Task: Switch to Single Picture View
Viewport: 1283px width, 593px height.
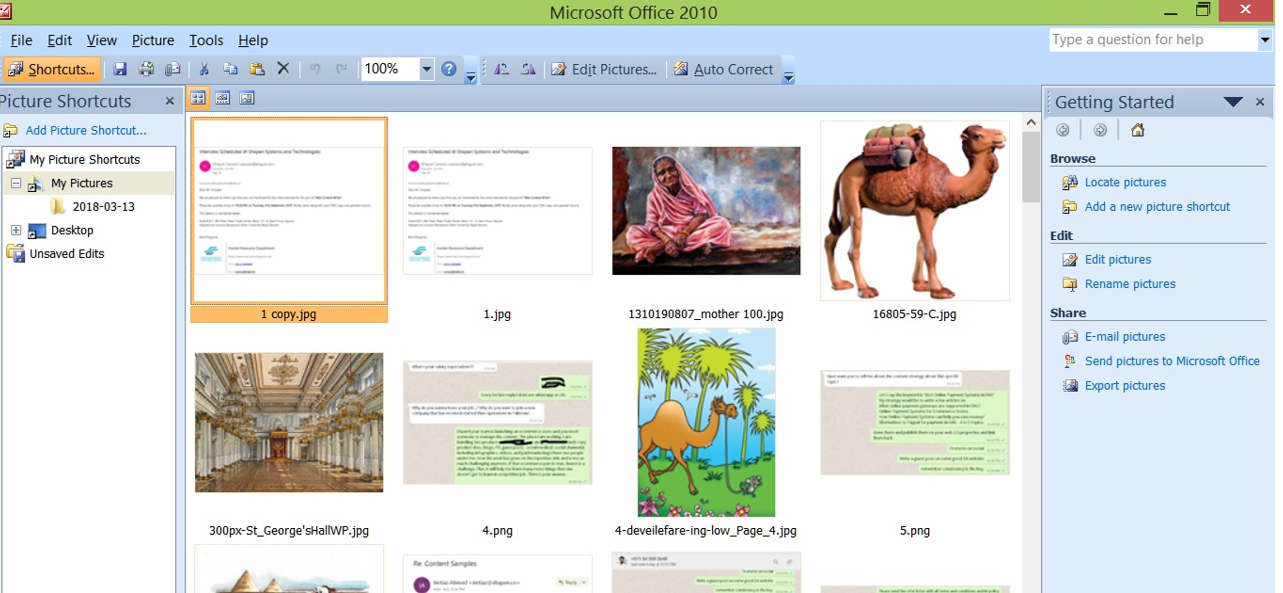Action: coord(245,97)
